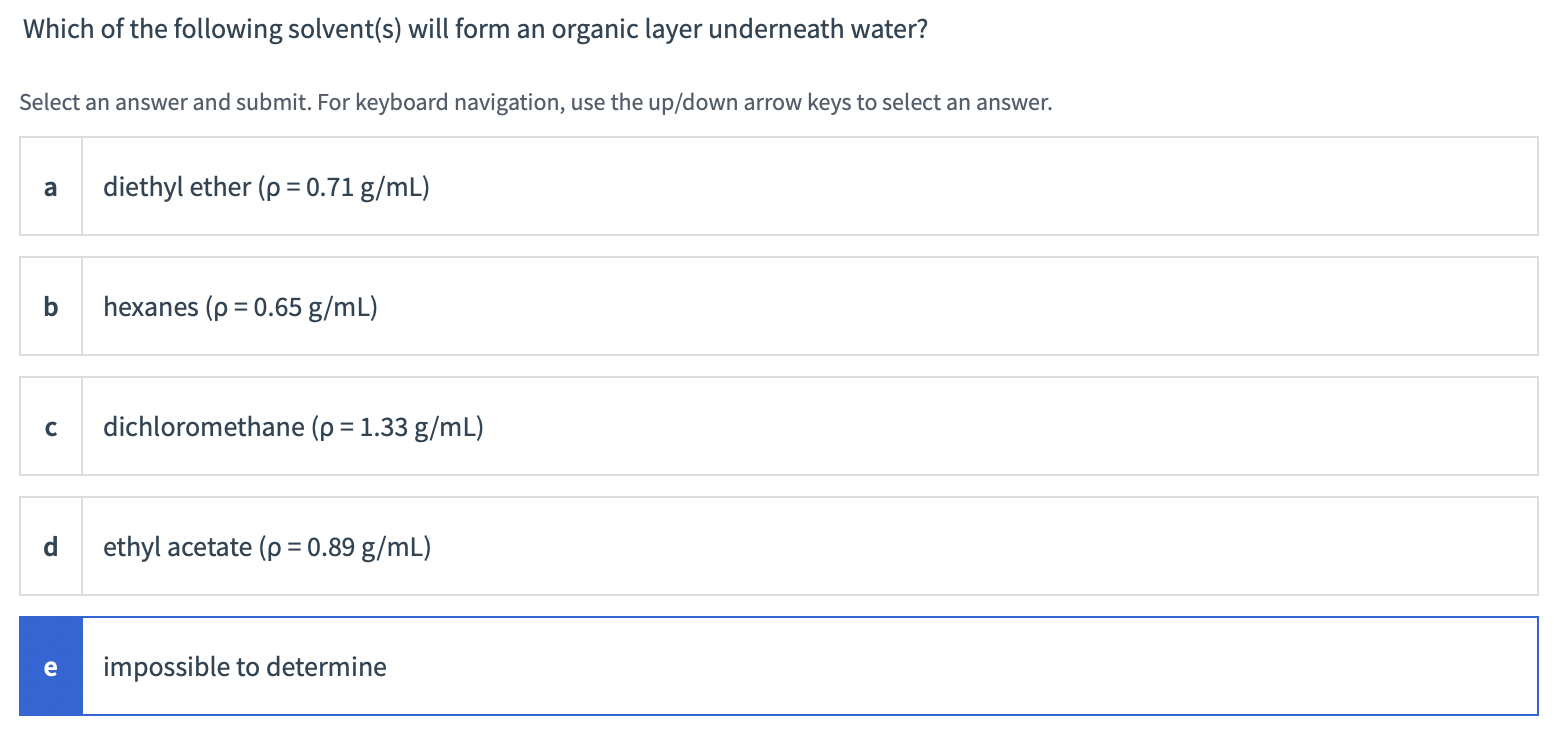Click the letter label 'a'

(50, 186)
